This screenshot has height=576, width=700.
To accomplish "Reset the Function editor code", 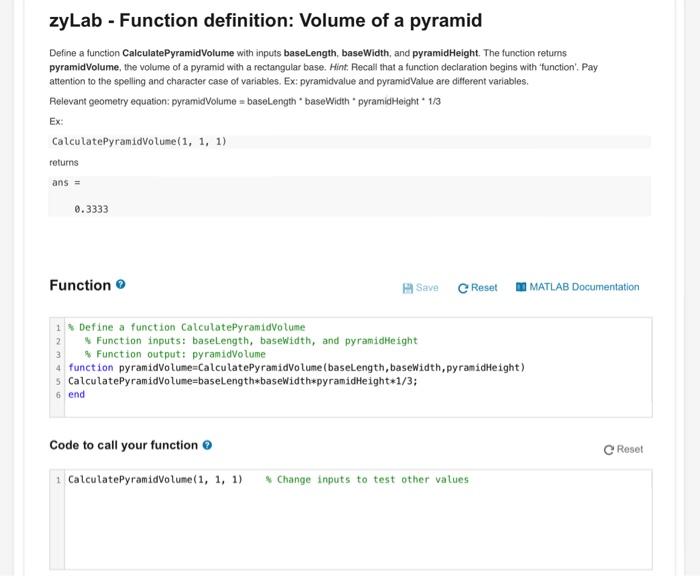I will pyautogui.click(x=477, y=287).
